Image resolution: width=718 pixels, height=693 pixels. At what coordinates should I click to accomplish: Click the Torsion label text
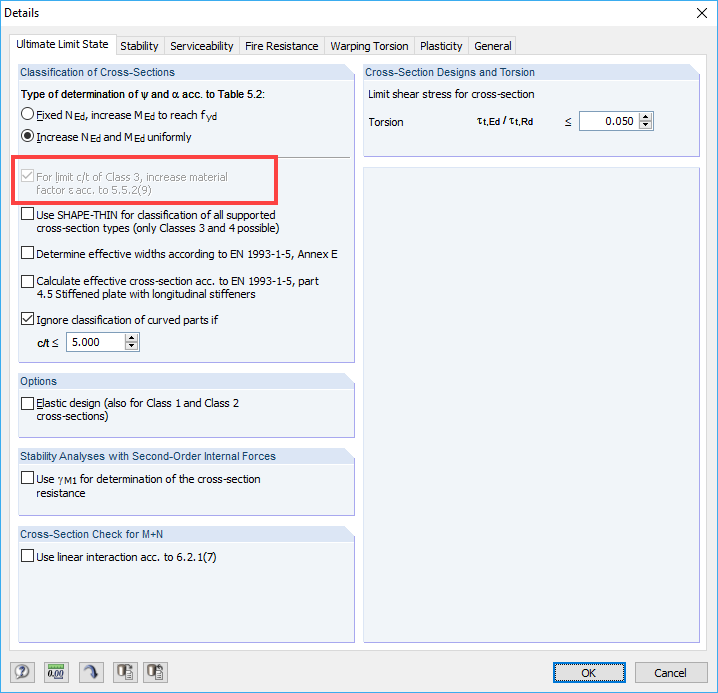pos(386,122)
